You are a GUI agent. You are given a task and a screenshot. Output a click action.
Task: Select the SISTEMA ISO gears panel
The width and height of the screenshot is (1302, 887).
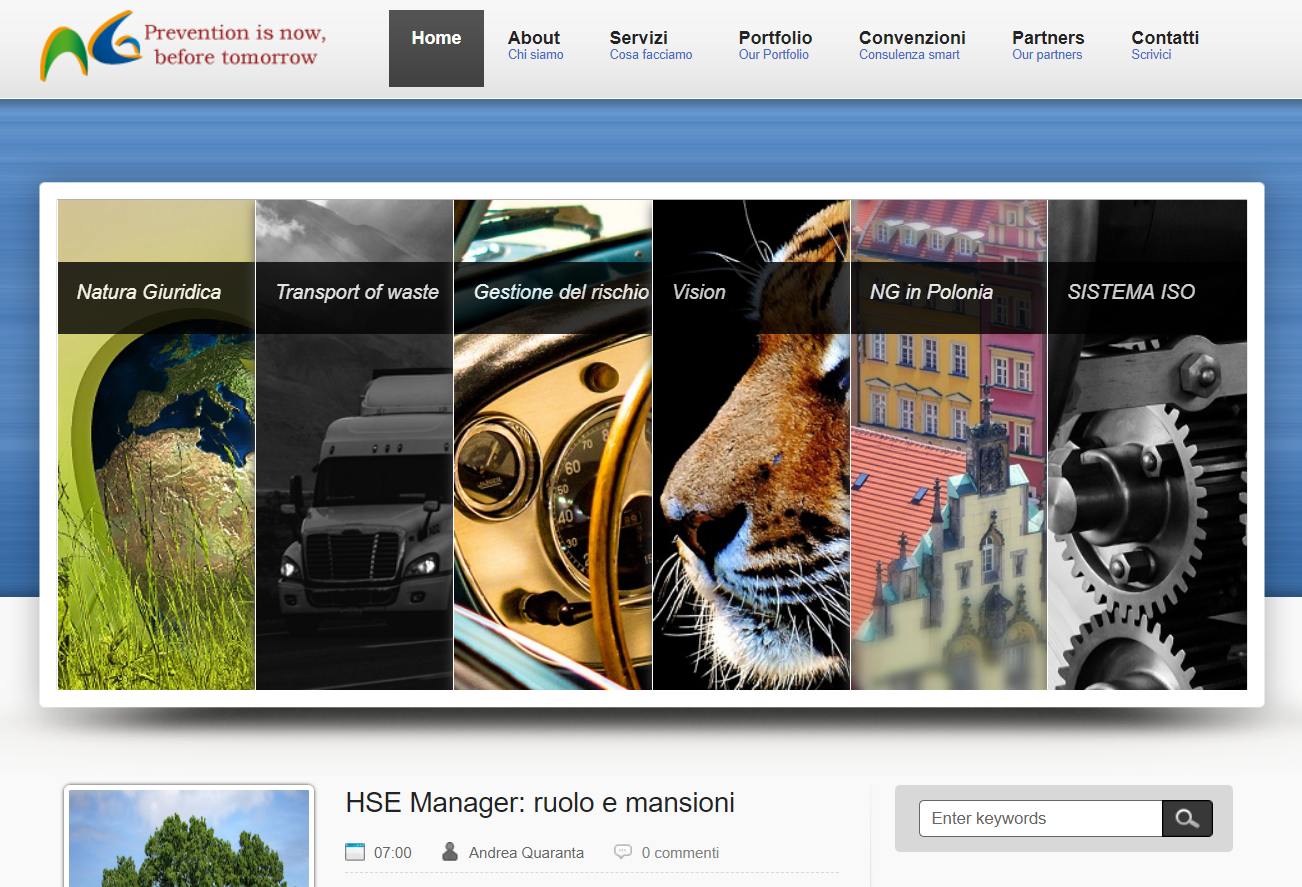[1147, 445]
